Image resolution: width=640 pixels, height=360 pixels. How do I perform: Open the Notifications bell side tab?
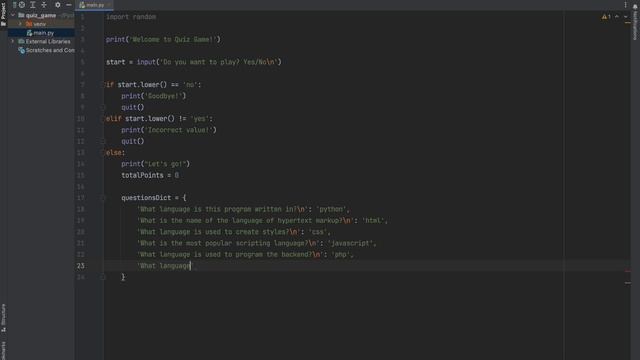click(635, 21)
